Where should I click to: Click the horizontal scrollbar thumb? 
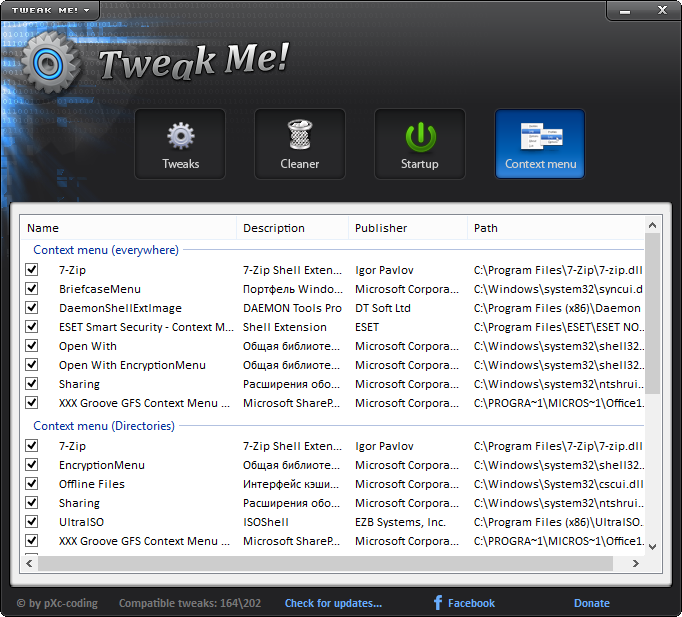coord(325,564)
